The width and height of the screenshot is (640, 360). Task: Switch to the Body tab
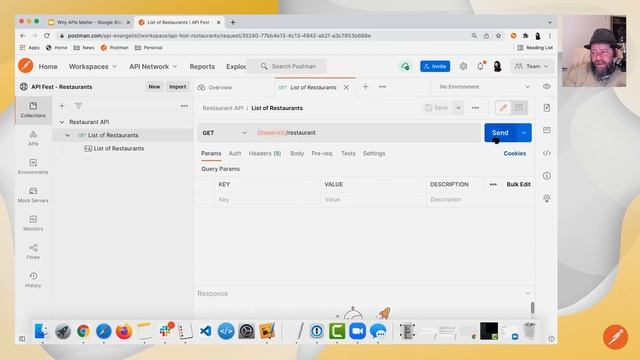(297, 153)
